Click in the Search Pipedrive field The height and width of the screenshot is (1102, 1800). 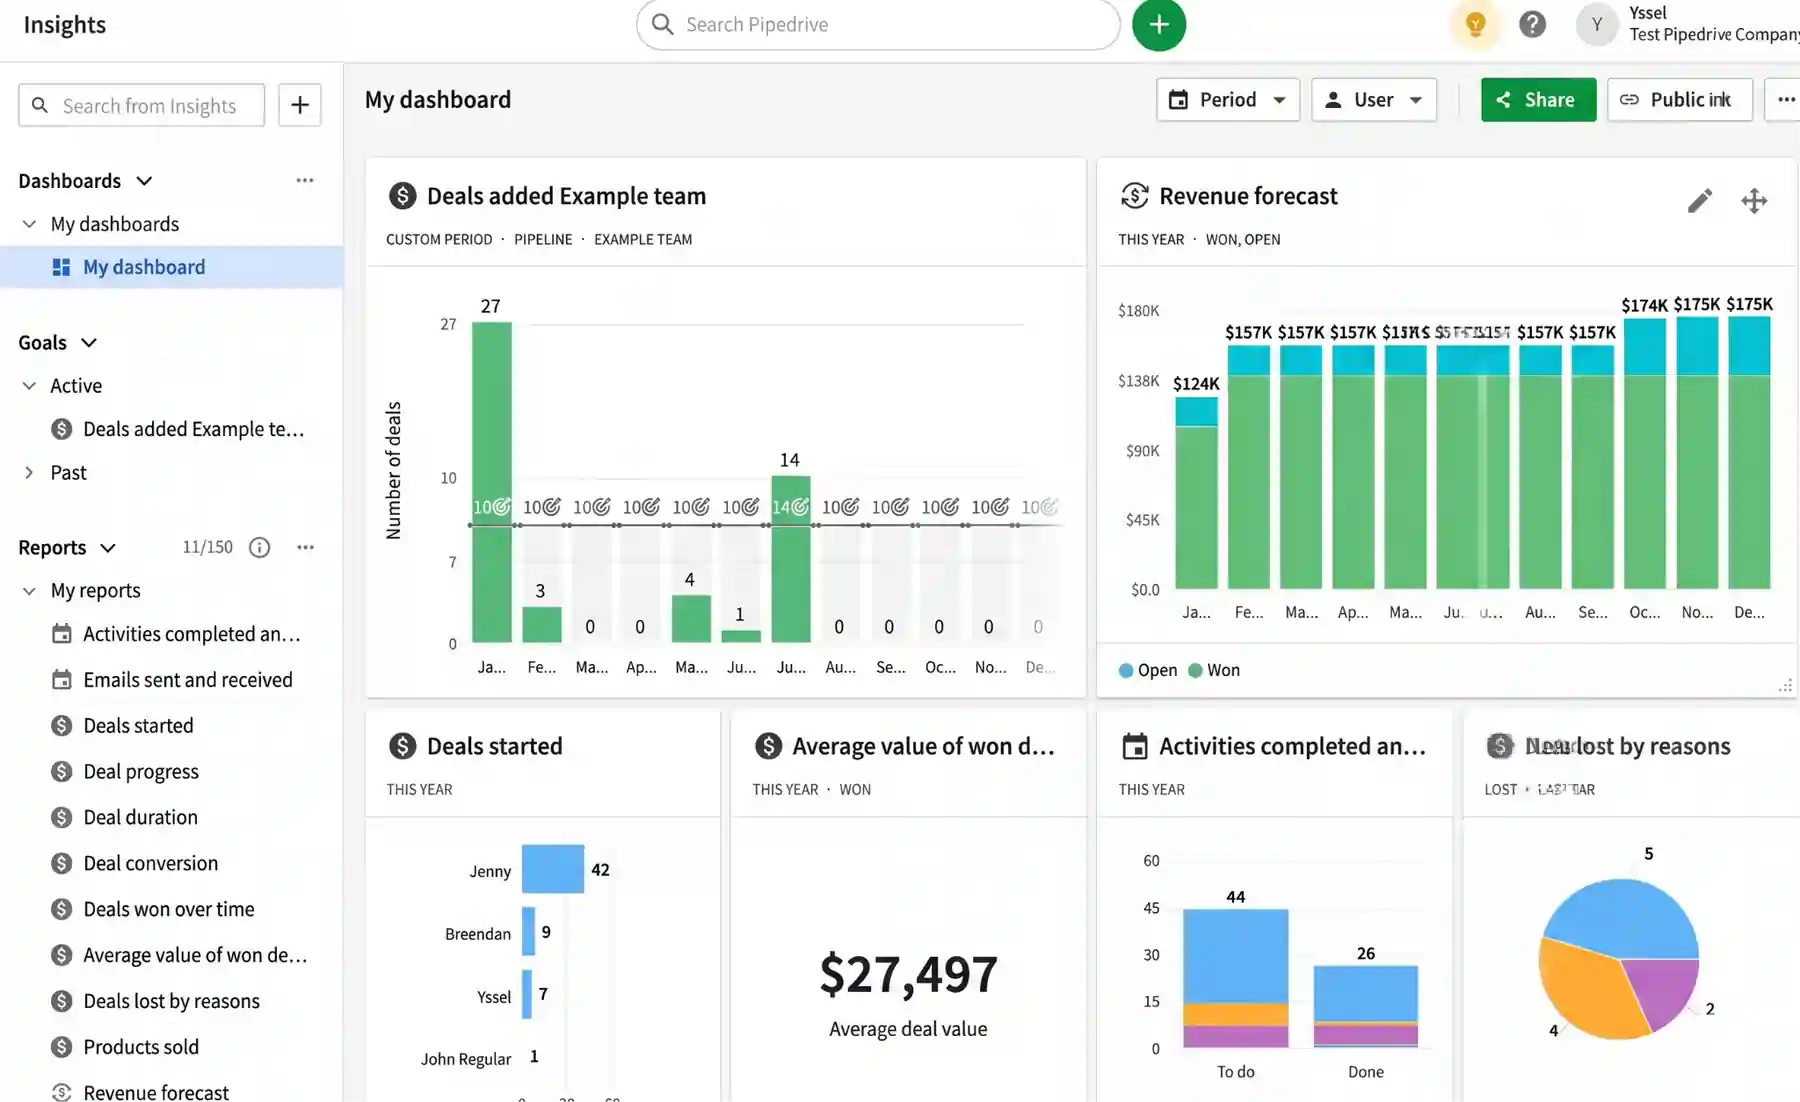tap(878, 24)
